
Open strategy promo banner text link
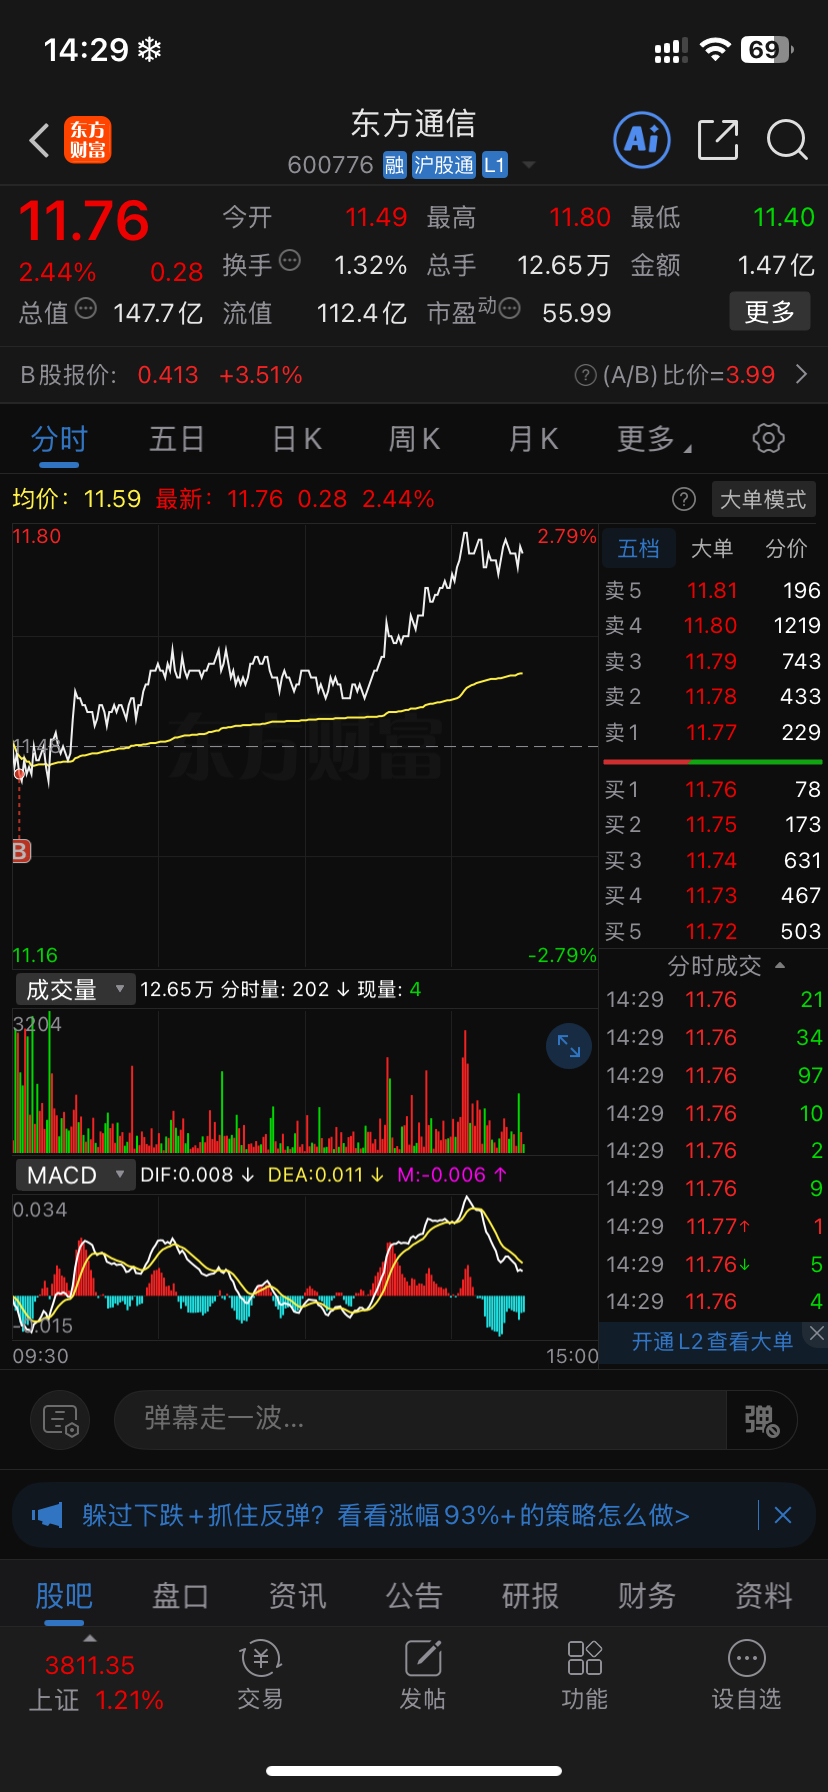coord(386,1515)
